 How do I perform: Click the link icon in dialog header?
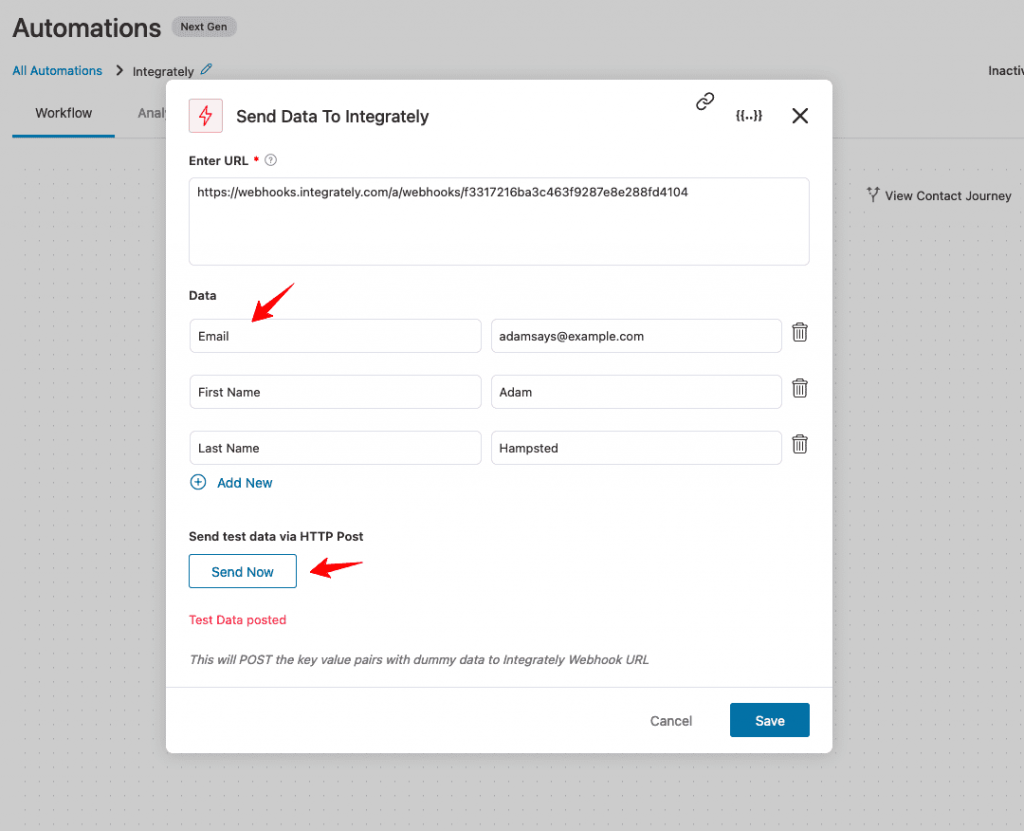[x=705, y=101]
